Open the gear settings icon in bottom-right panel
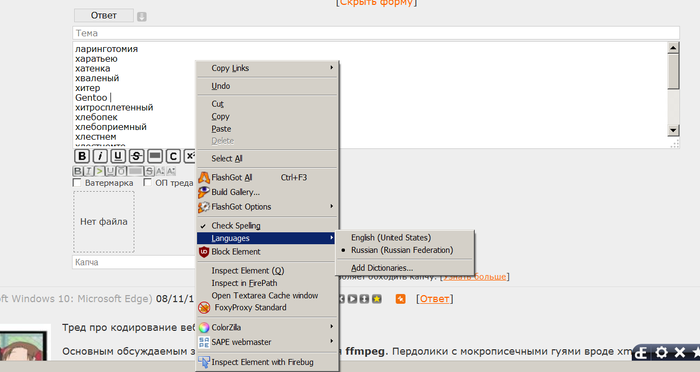 point(661,353)
